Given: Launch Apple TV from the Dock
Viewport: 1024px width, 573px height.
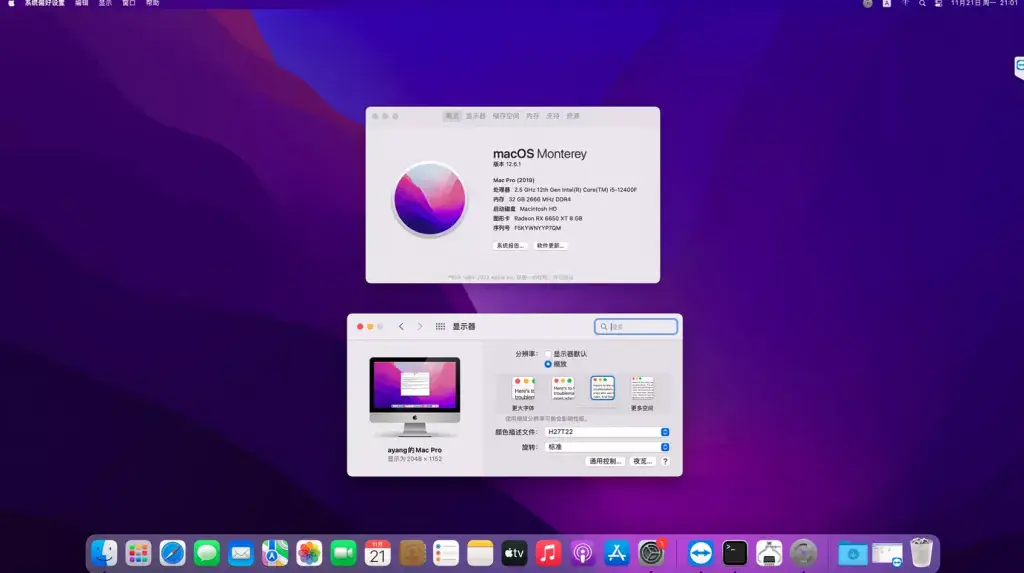Looking at the screenshot, I should click(514, 553).
